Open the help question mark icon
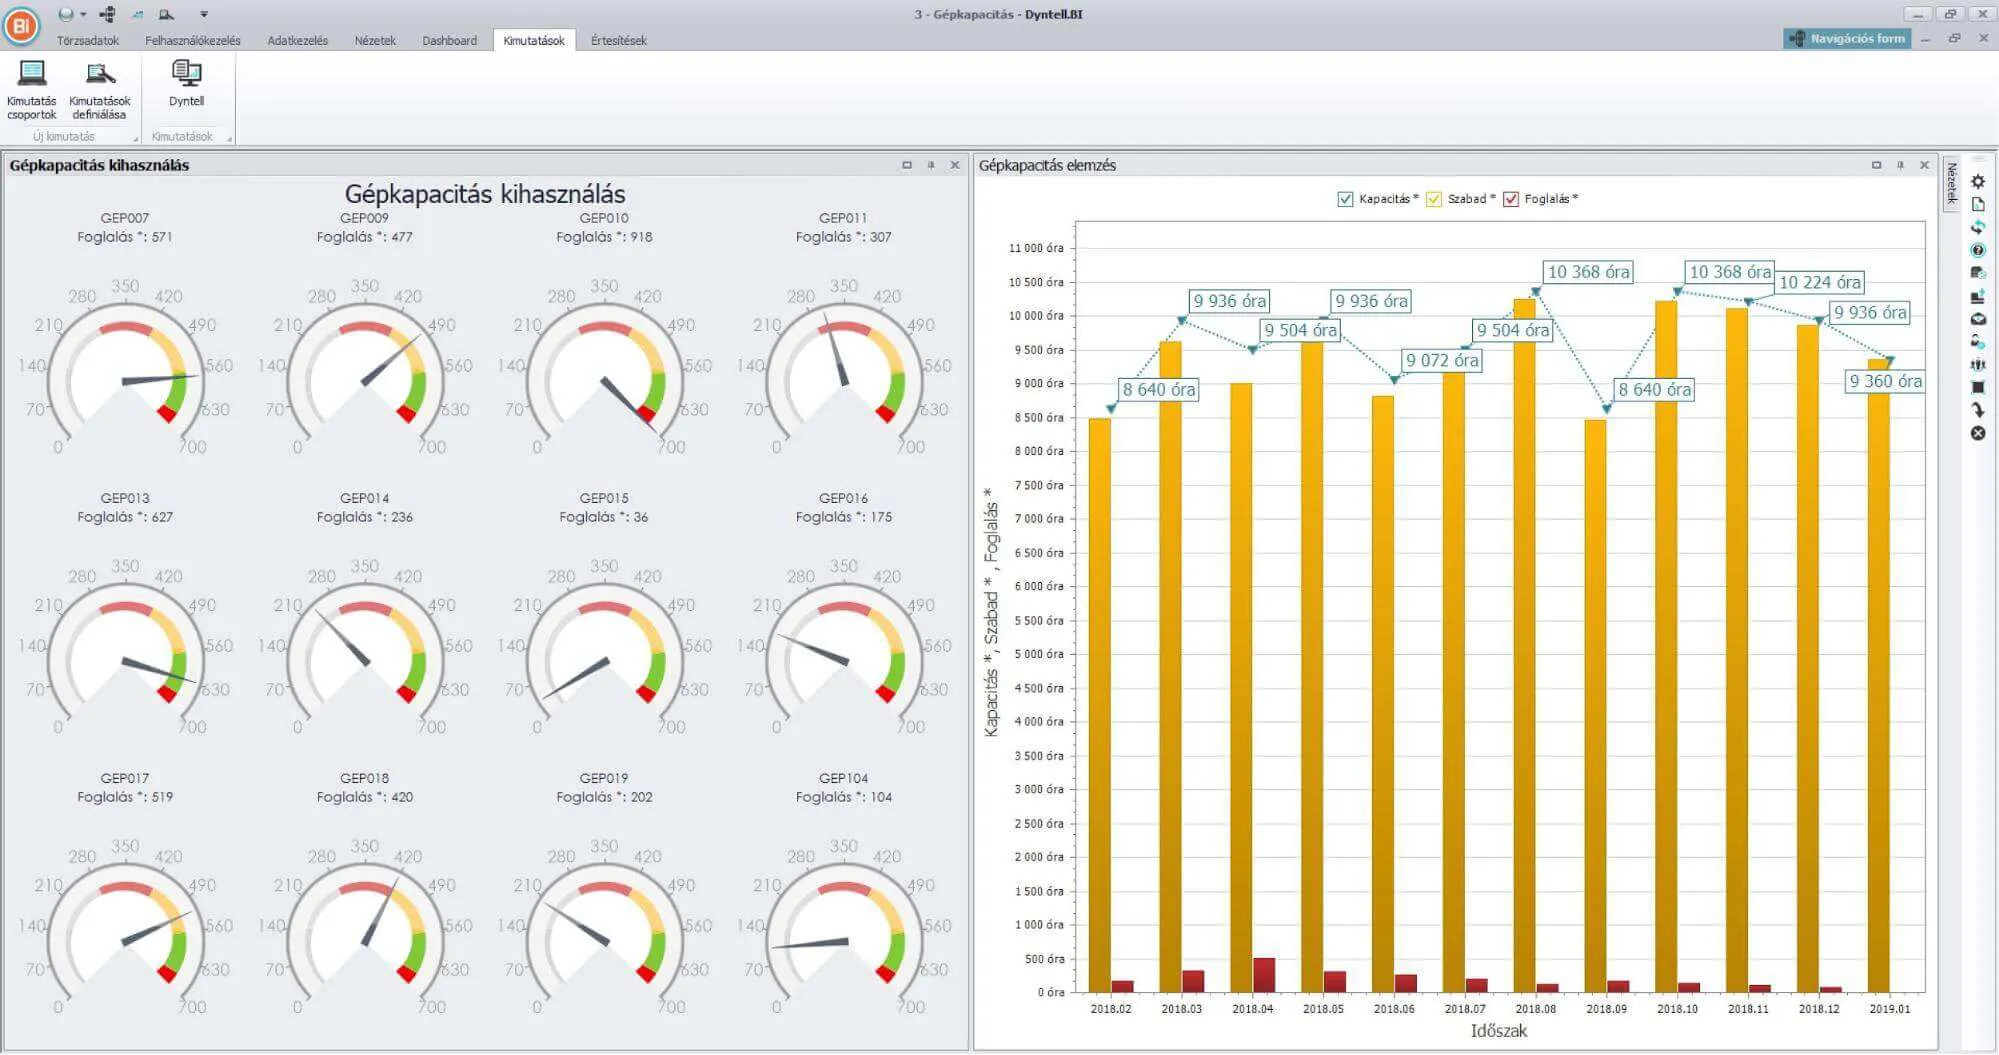This screenshot has width=1999, height=1055. pos(1977,250)
